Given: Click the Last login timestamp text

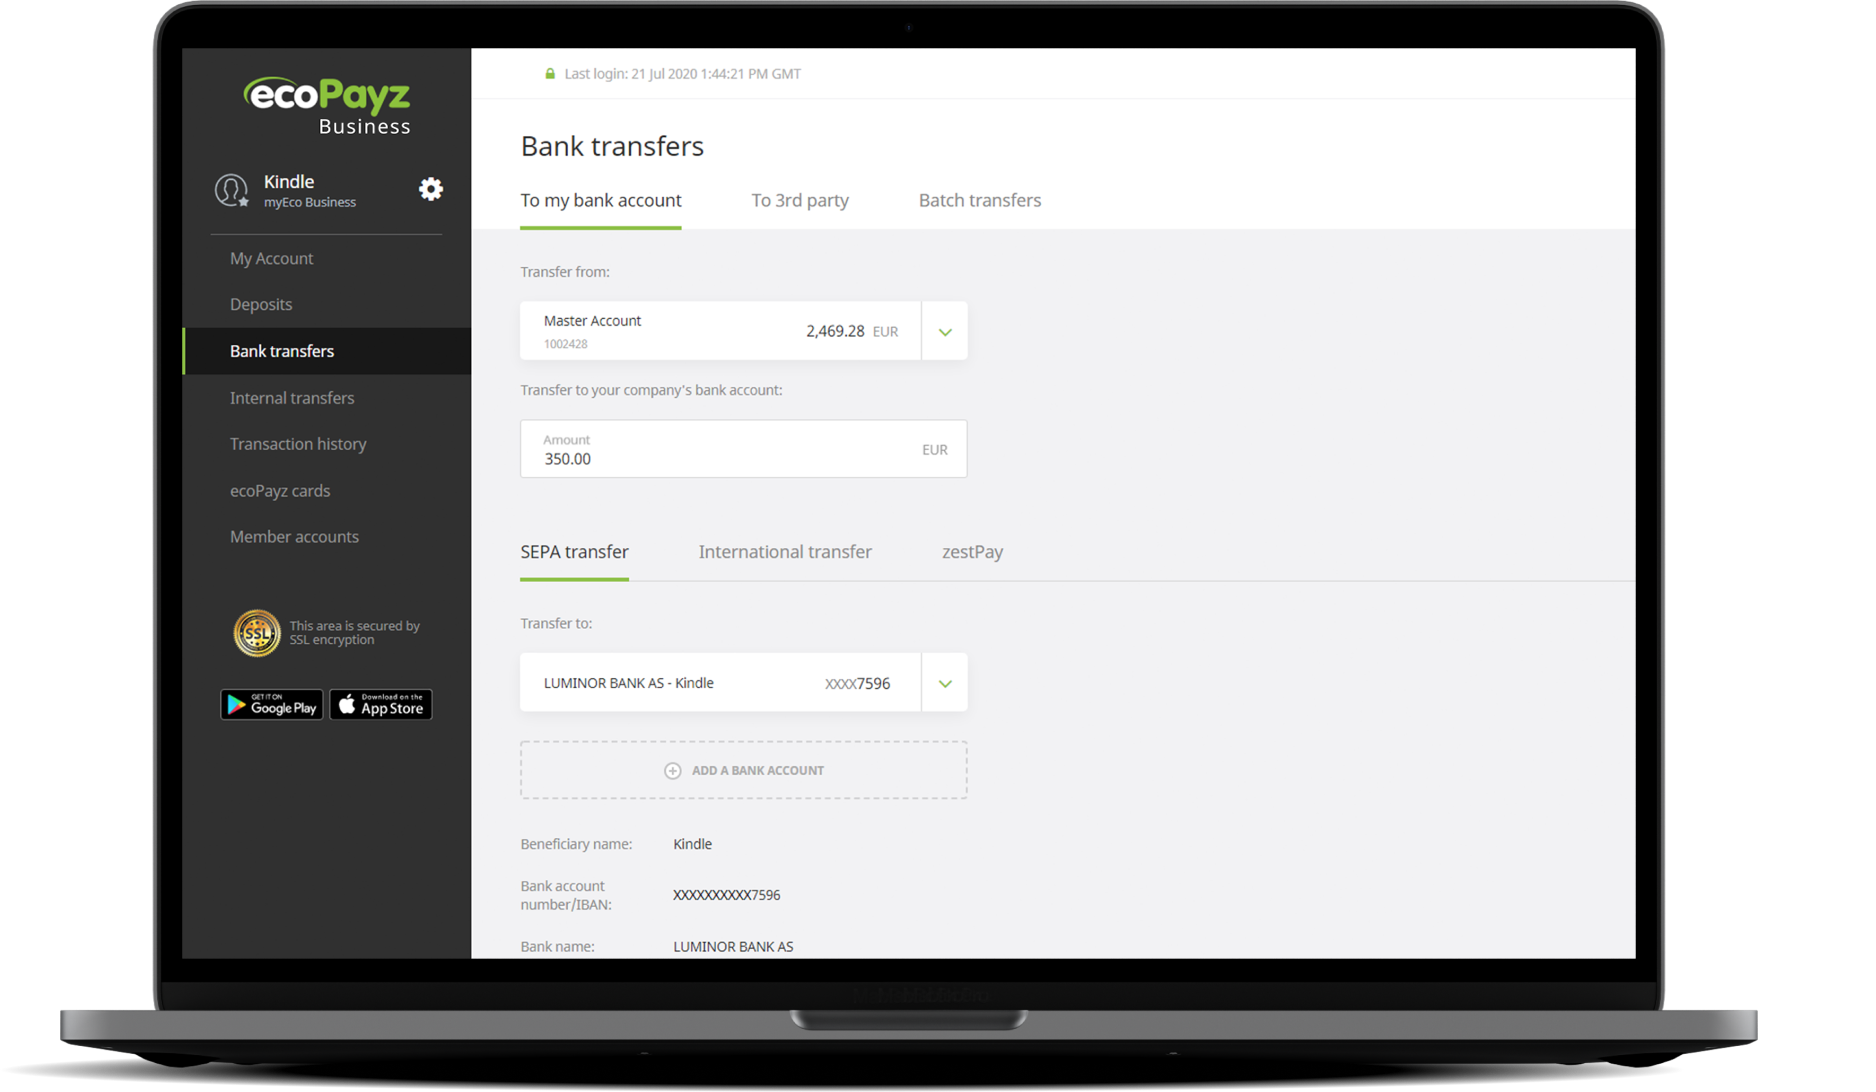Looking at the screenshot, I should [x=682, y=73].
